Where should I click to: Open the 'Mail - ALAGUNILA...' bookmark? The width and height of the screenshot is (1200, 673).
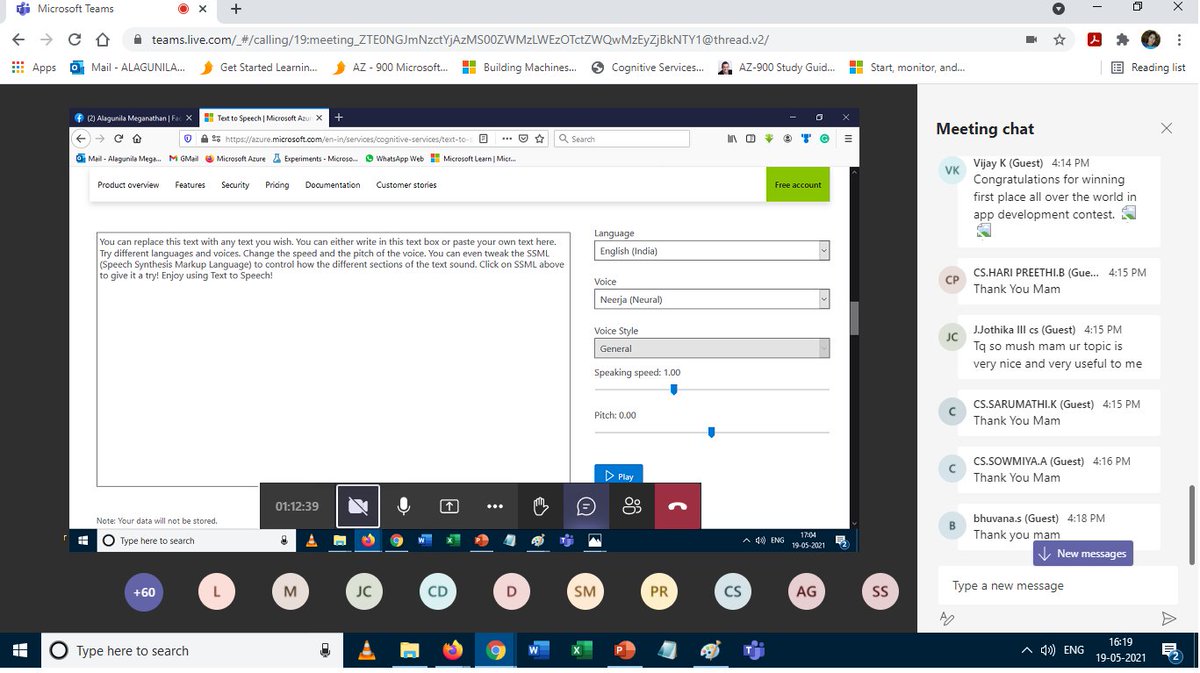pyautogui.click(x=127, y=67)
